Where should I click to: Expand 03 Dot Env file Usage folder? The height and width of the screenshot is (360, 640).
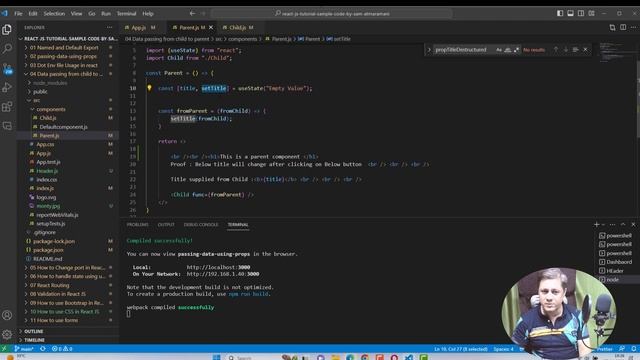pos(64,65)
